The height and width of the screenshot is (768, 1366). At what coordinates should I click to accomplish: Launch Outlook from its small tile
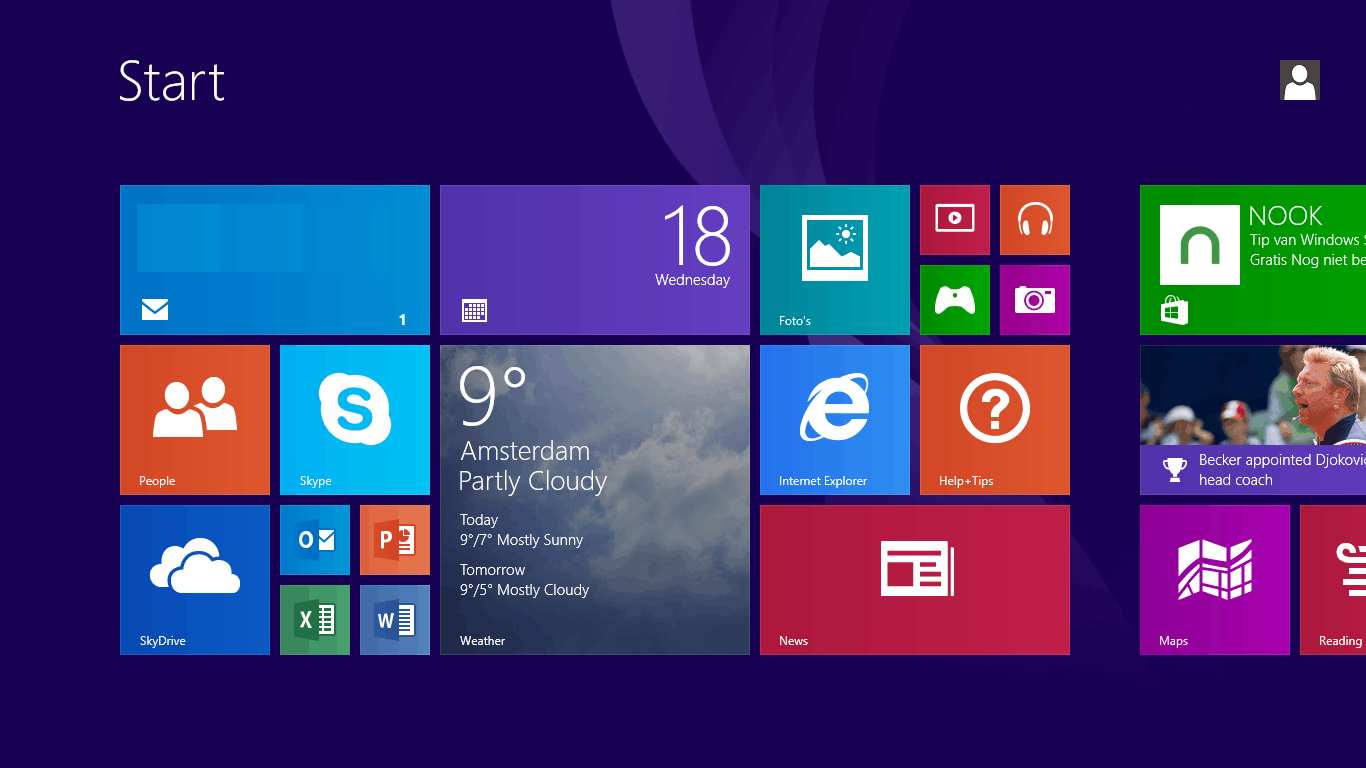pos(315,540)
